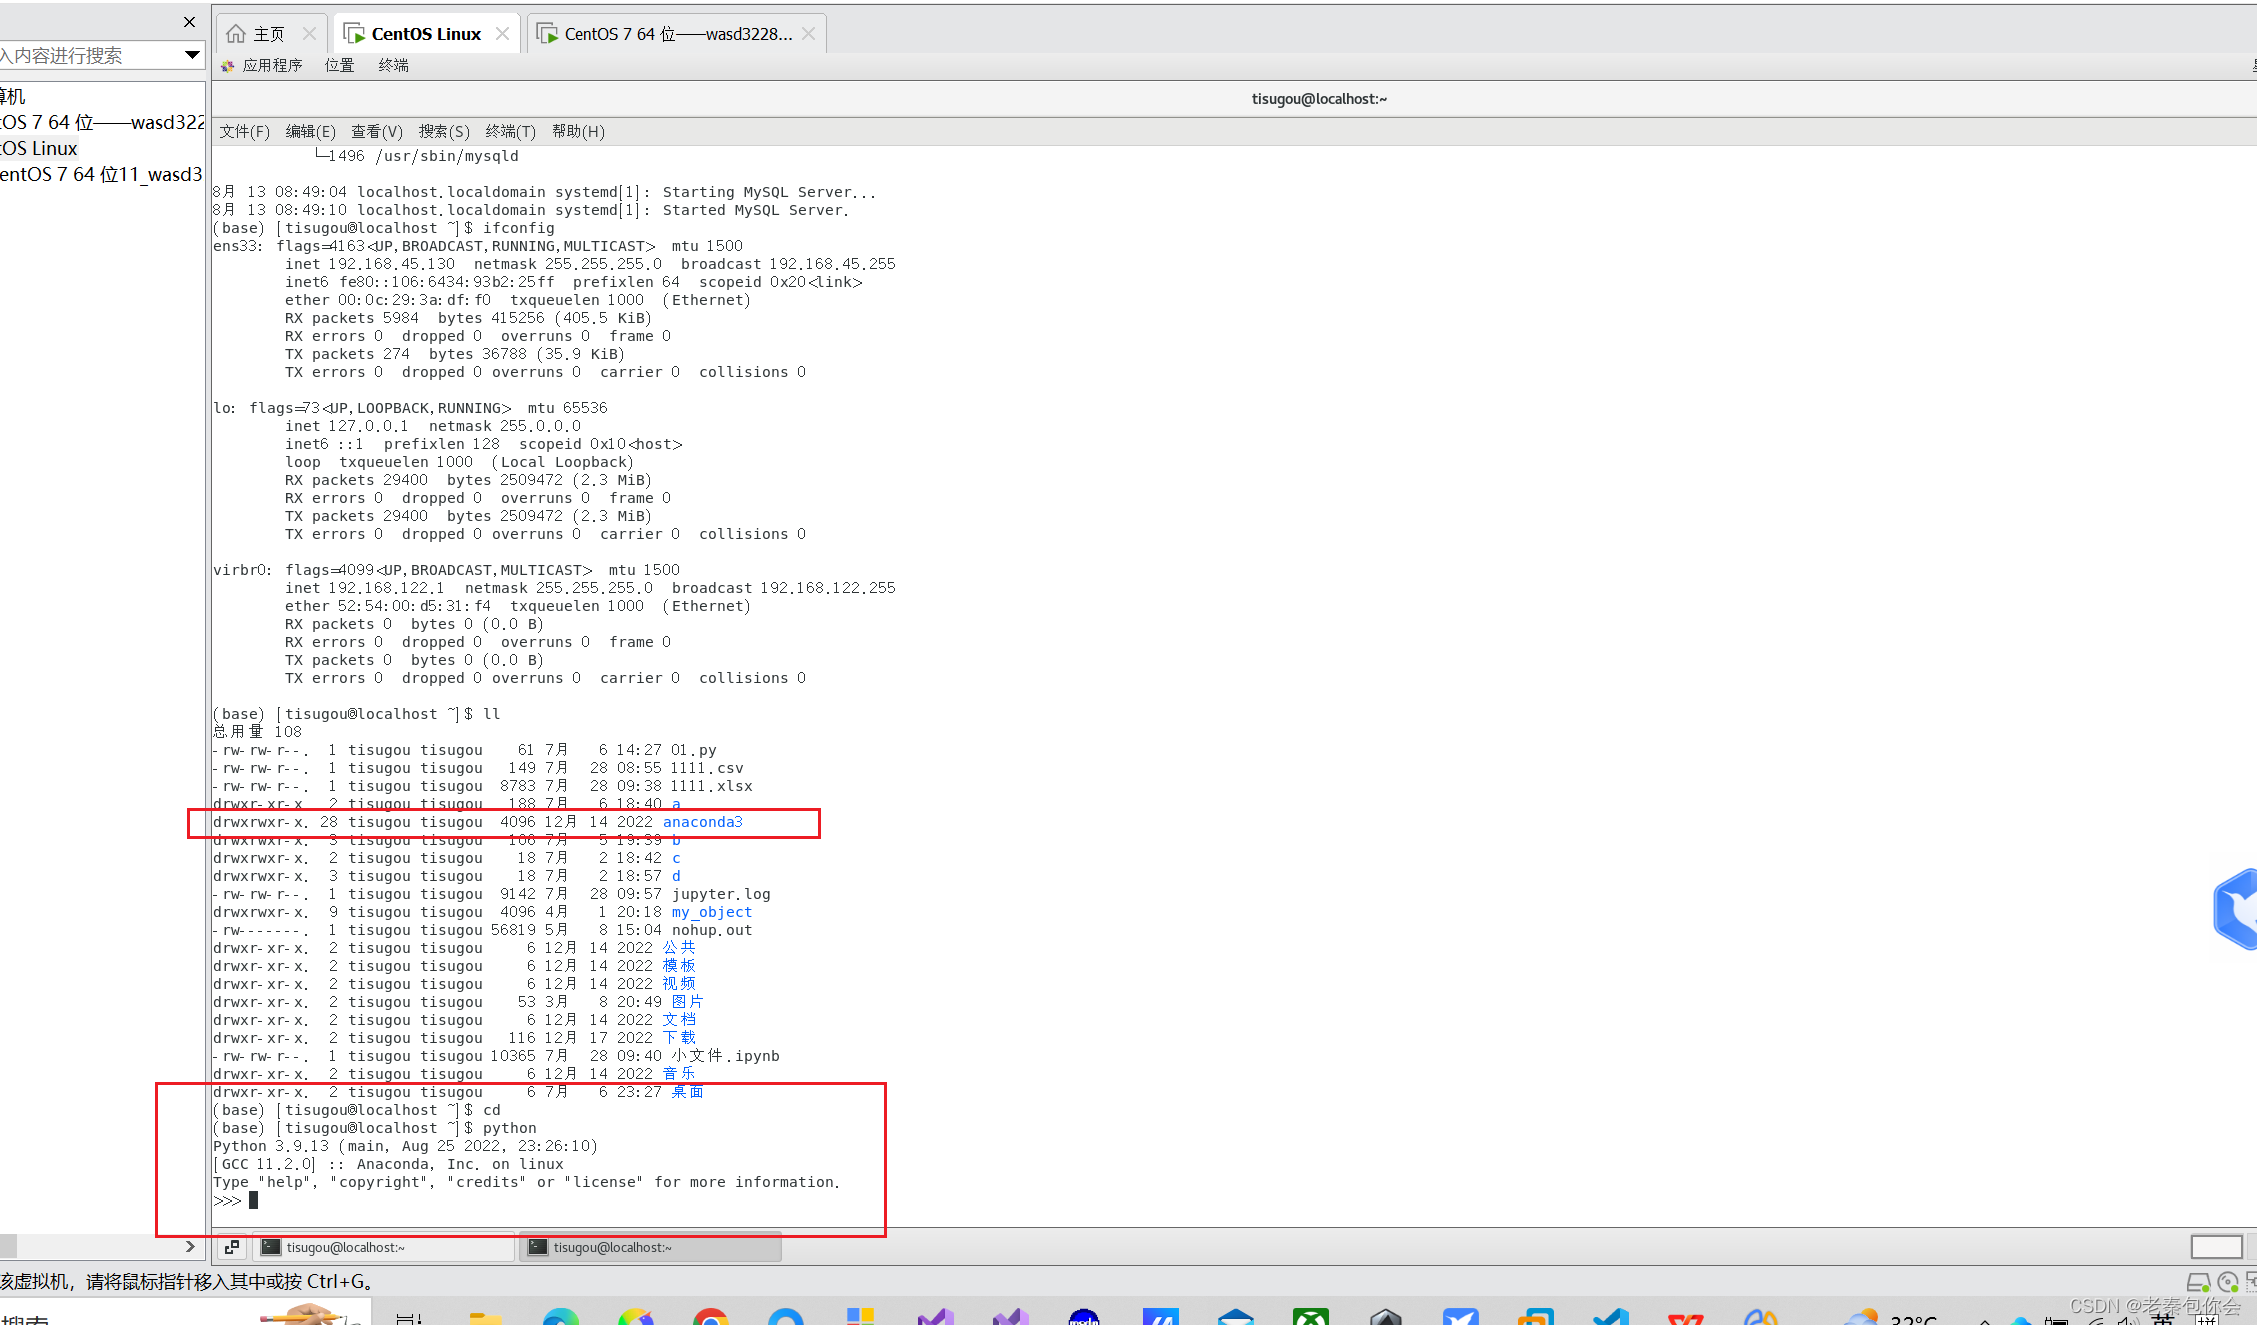This screenshot has width=2257, height=1325.
Task: Close the 主页 tab
Action: click(309, 34)
